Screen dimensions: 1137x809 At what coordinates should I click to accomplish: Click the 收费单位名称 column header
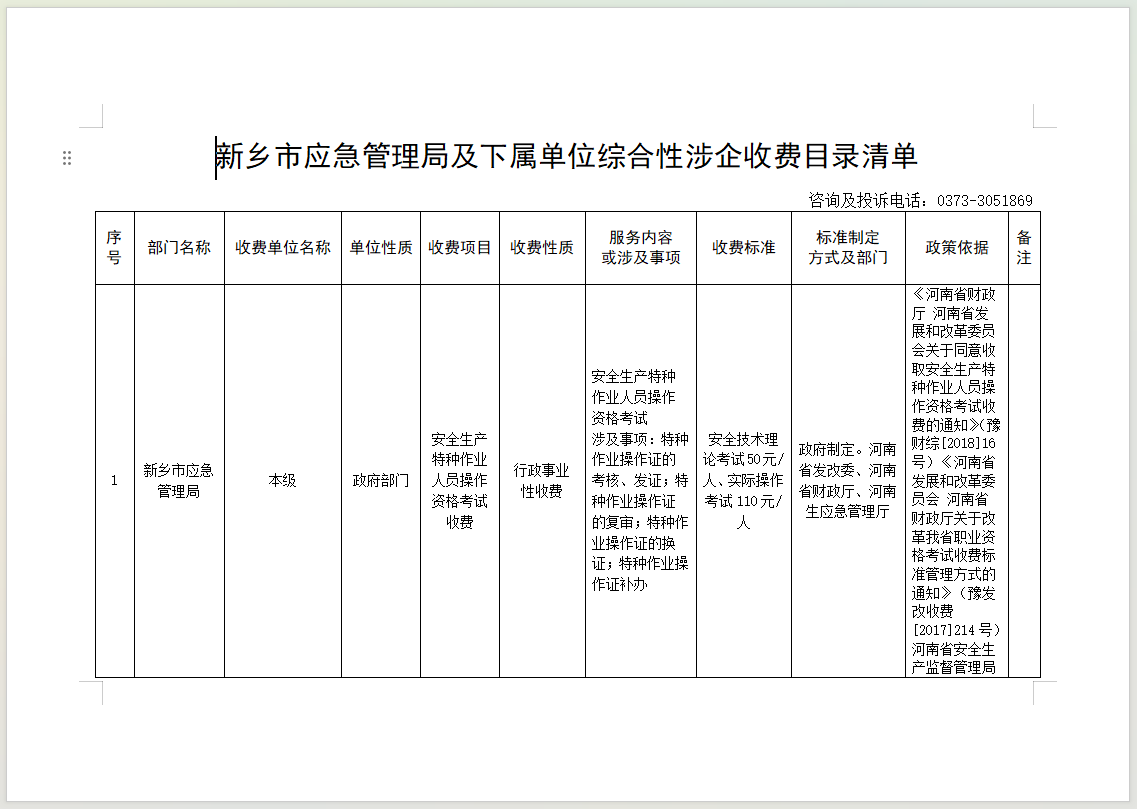[x=283, y=247]
